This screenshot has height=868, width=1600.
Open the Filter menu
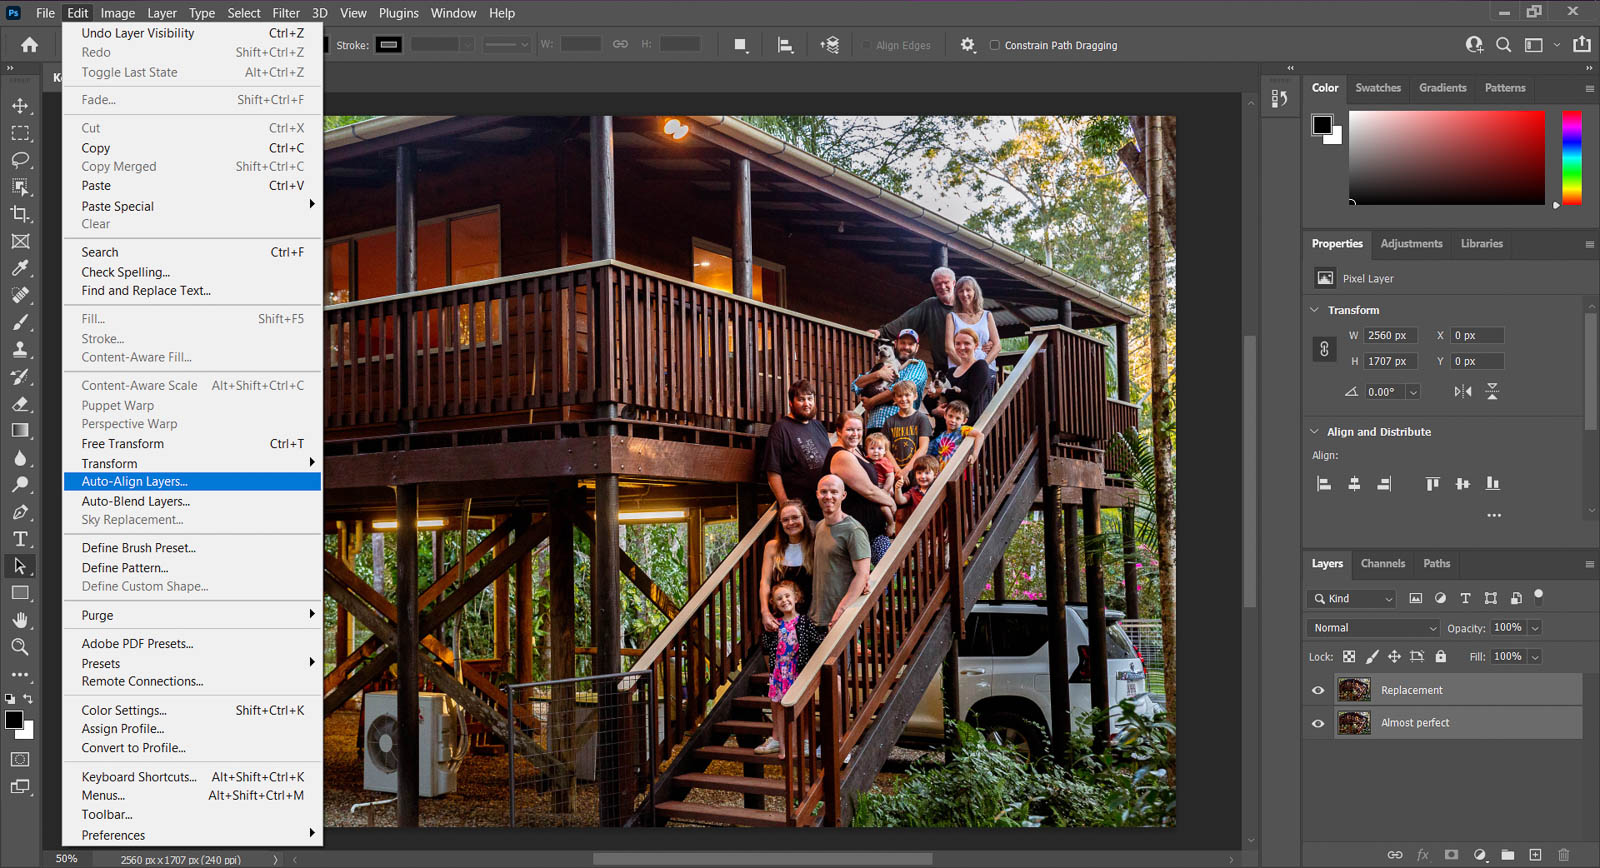[286, 13]
